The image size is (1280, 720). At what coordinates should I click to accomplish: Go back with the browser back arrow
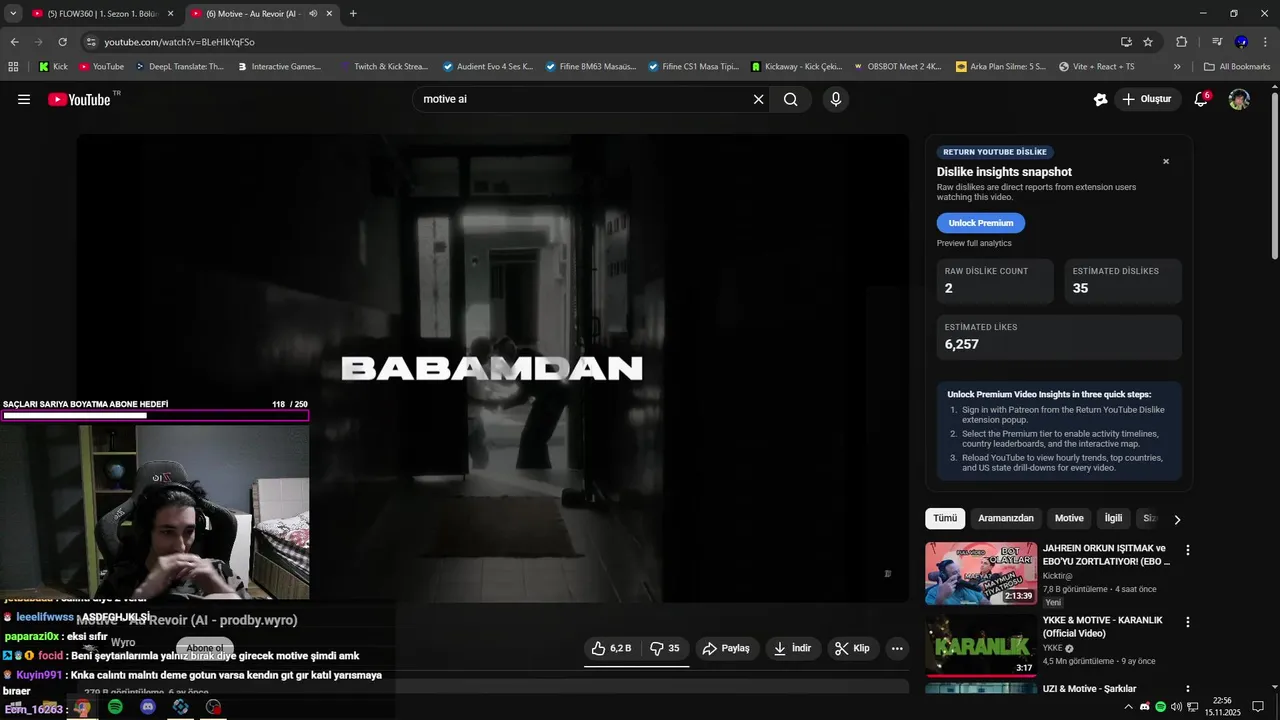tap(14, 42)
